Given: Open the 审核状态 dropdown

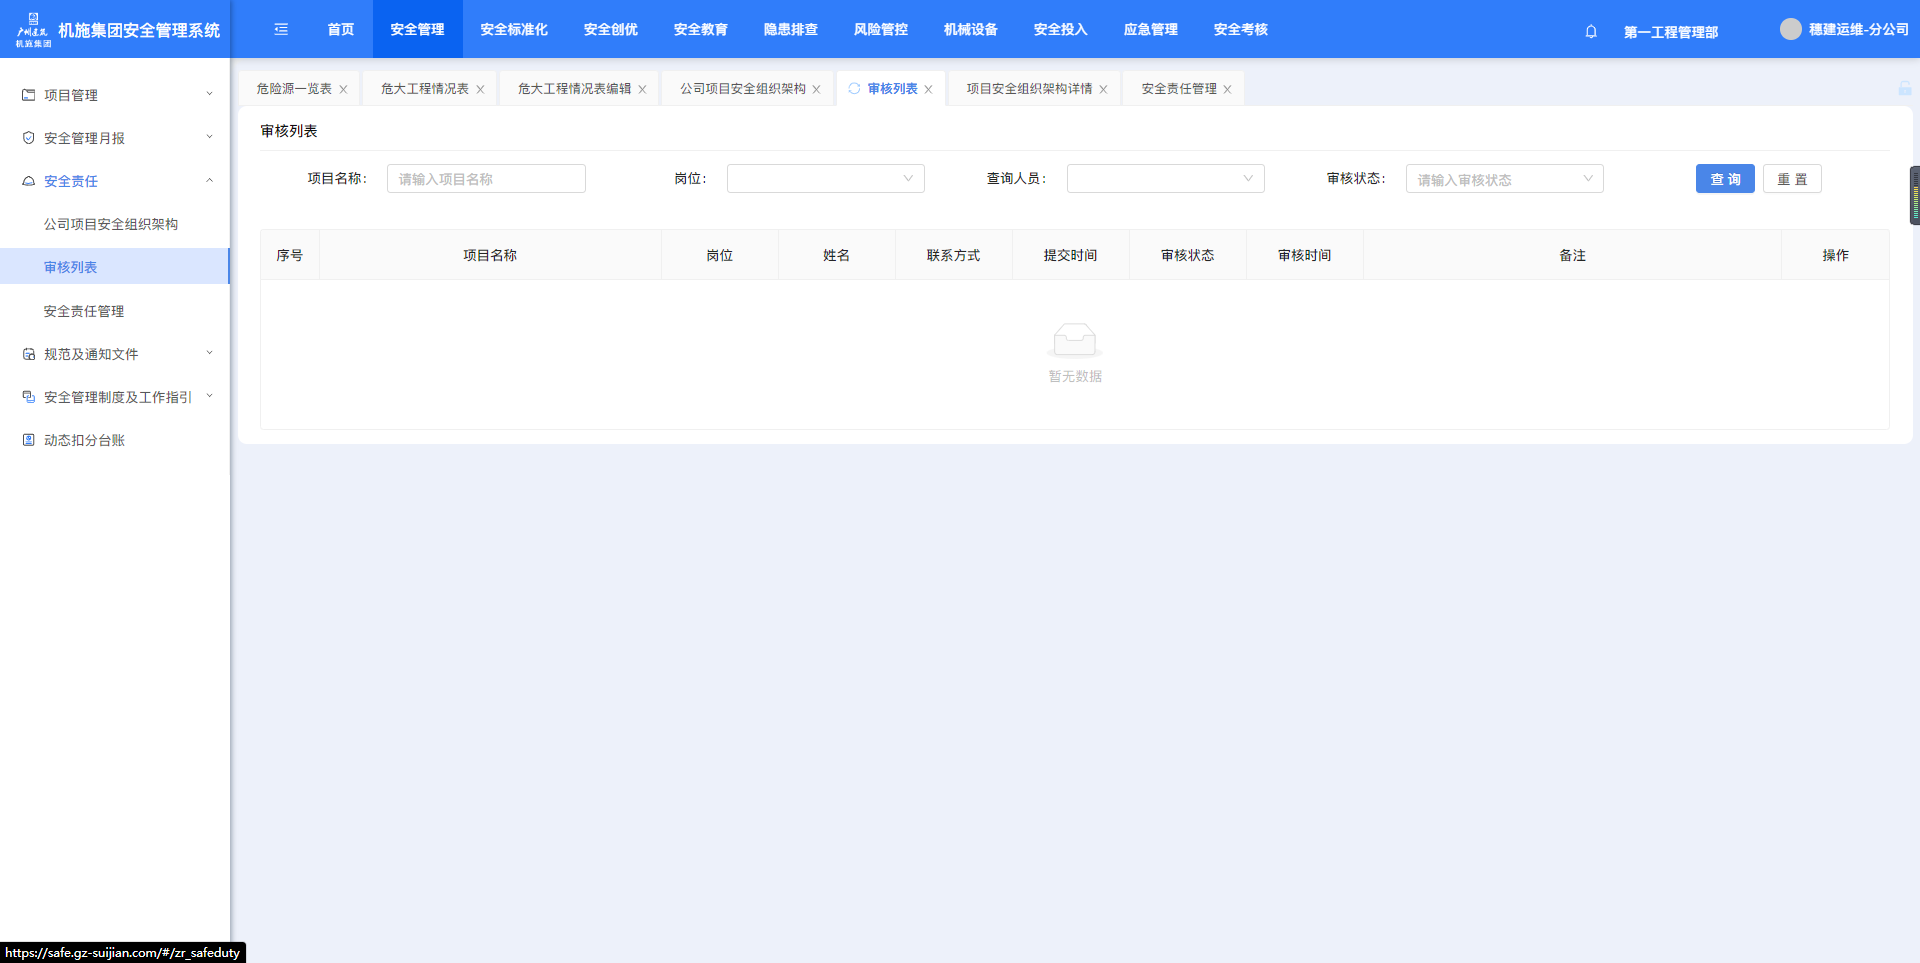Looking at the screenshot, I should click(1504, 179).
